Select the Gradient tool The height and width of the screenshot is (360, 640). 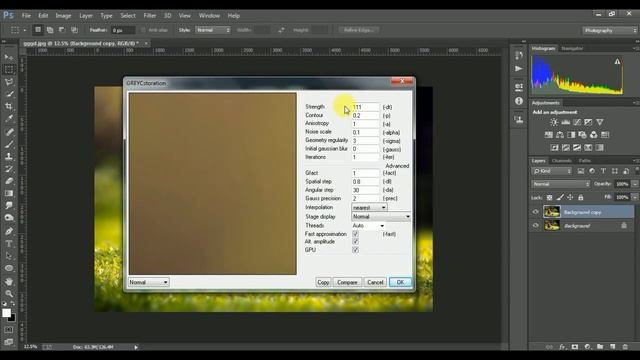click(x=9, y=193)
